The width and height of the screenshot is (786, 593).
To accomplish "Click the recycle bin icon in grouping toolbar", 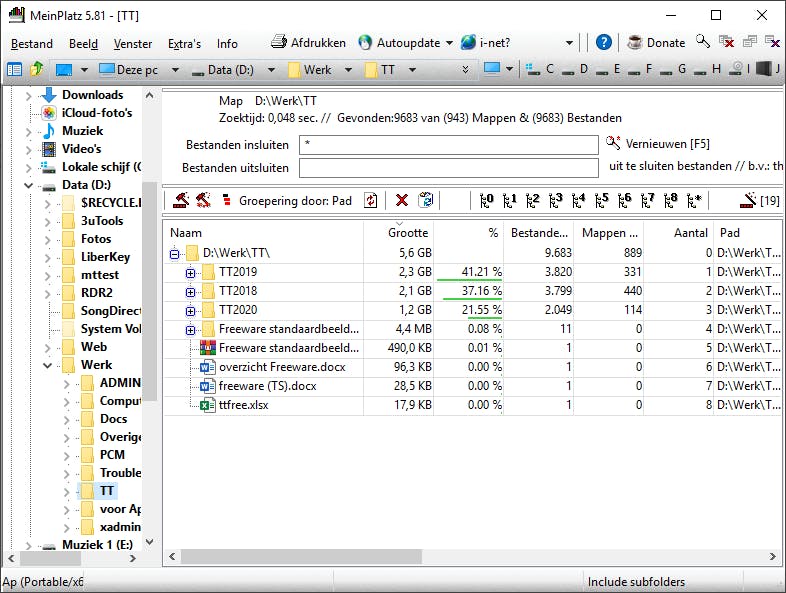I will click(x=426, y=200).
